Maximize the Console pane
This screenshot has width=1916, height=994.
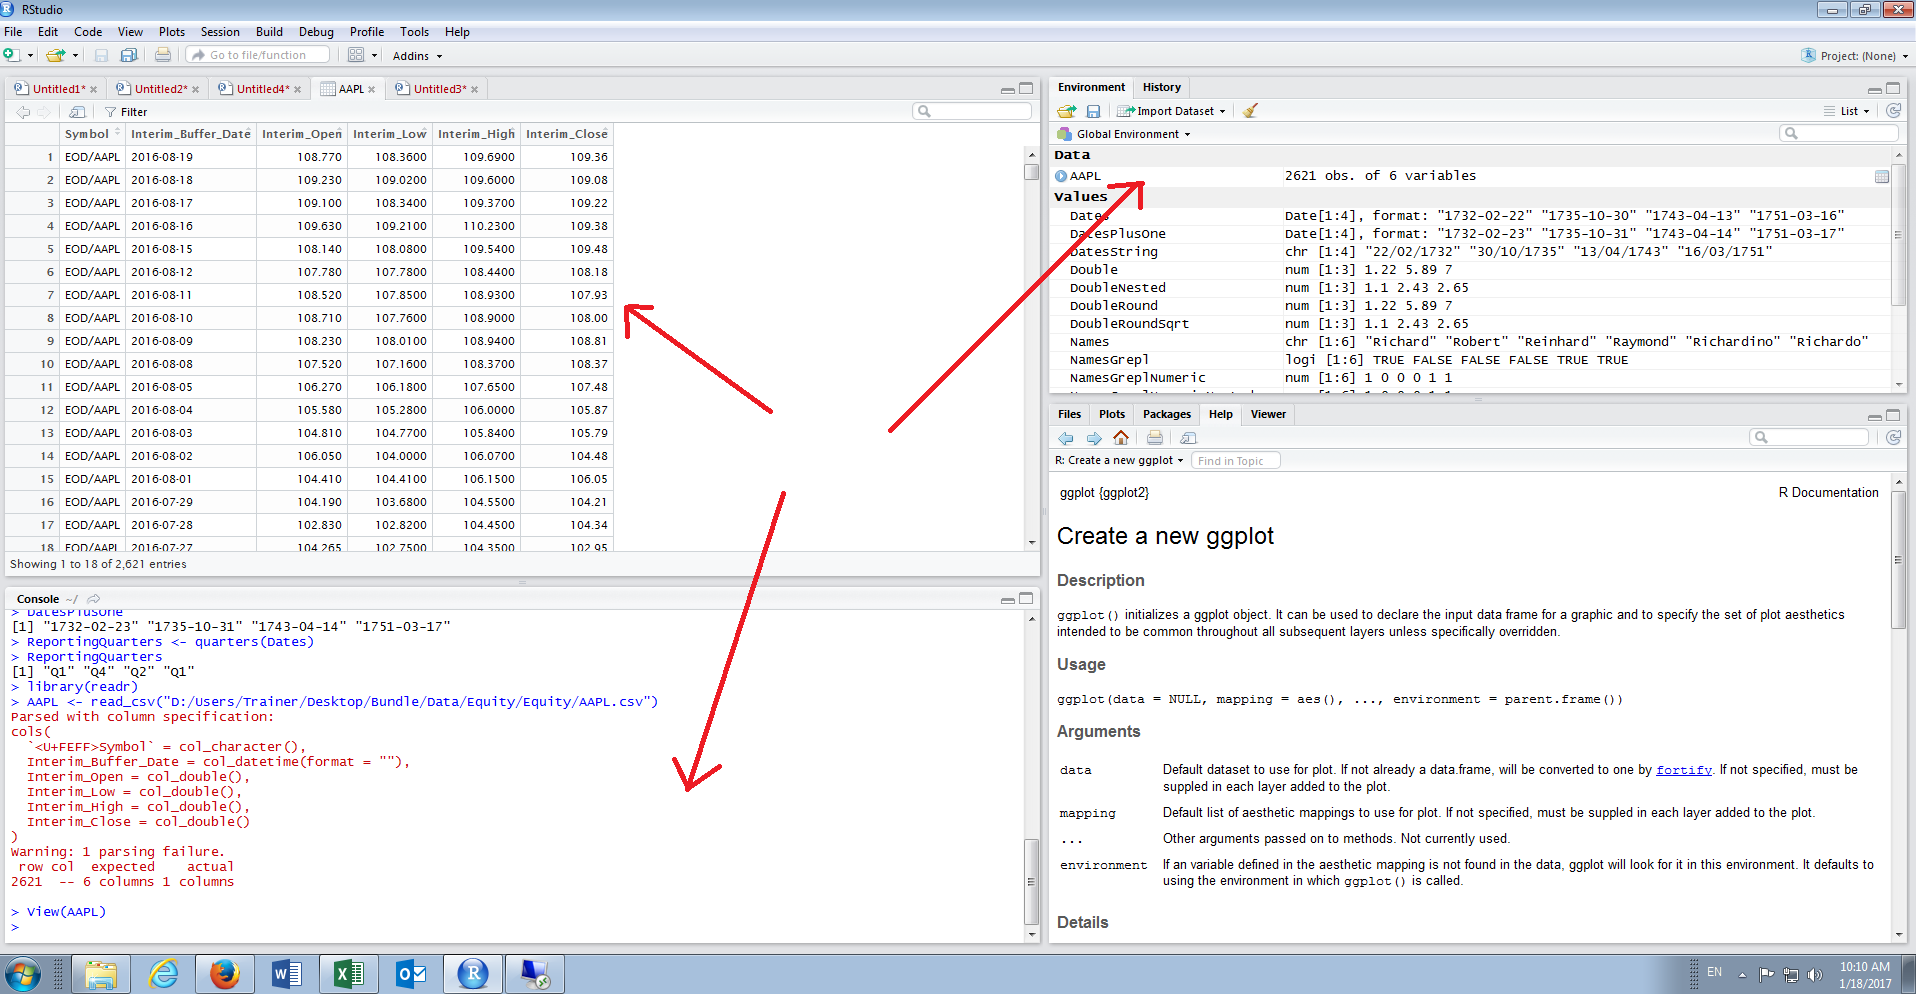point(1026,599)
